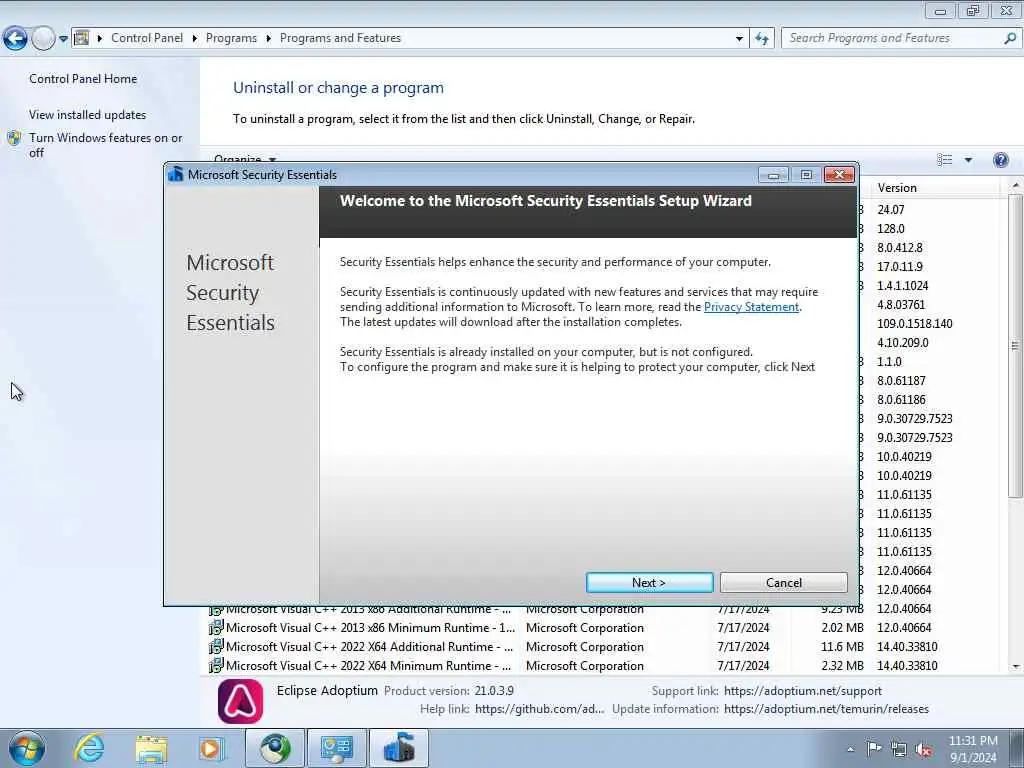This screenshot has height=768, width=1024.
Task: Click the forward navigation arrow
Action: click(x=43, y=39)
